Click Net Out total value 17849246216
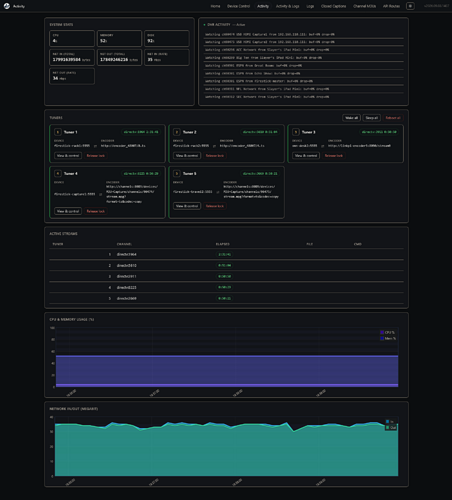 pyautogui.click(x=114, y=60)
